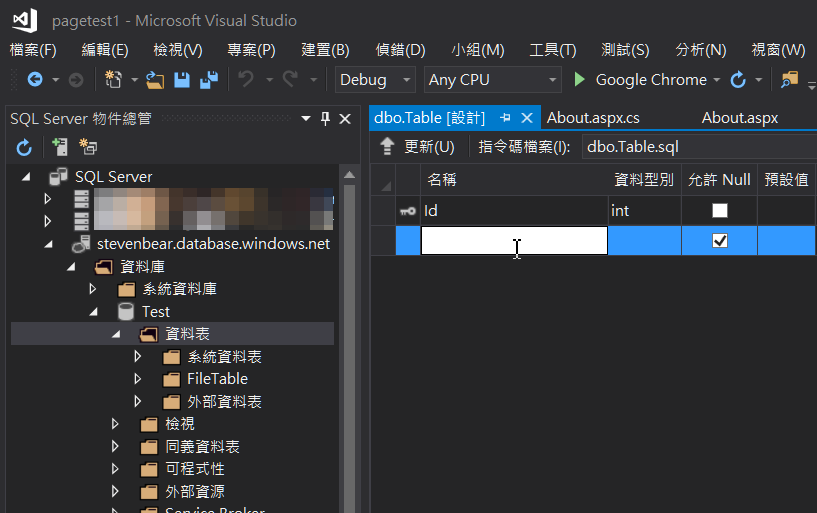Viewport: 817px width, 513px height.
Task: Open the explorer panel window position dropdown
Action: [x=306, y=119]
